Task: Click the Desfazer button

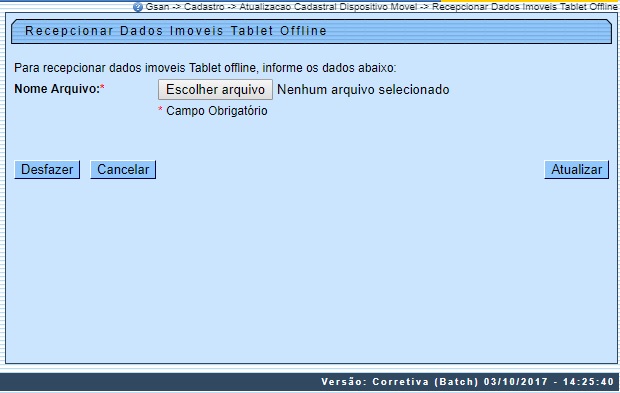Action: (x=47, y=170)
